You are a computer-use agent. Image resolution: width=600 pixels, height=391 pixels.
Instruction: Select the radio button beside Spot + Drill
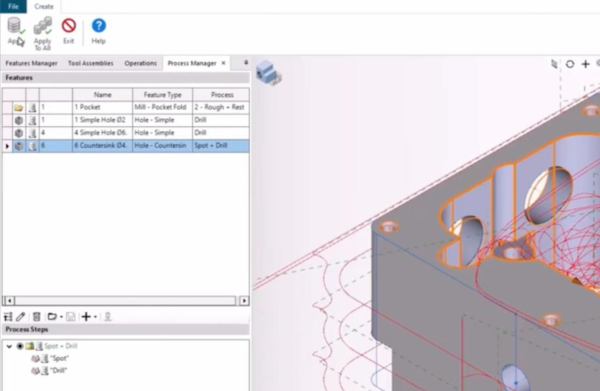point(20,346)
